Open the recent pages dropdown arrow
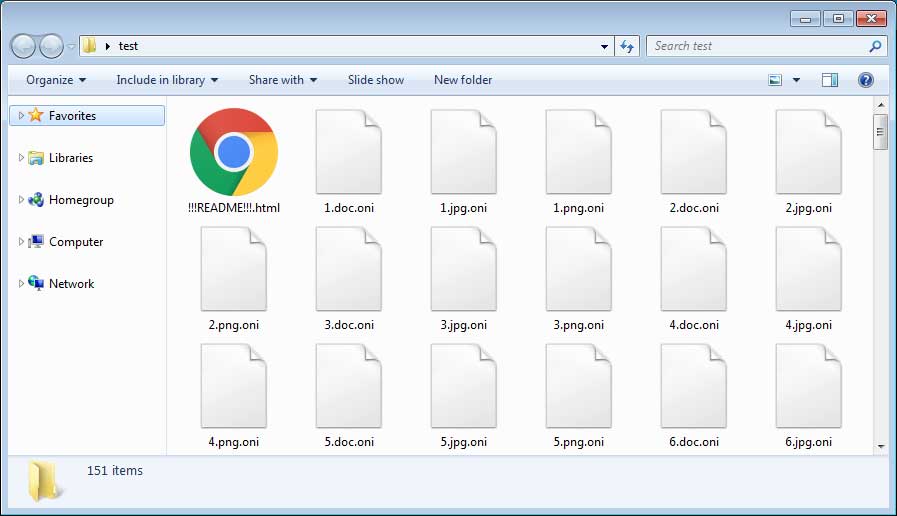This screenshot has width=897, height=516. pyautogui.click(x=71, y=46)
